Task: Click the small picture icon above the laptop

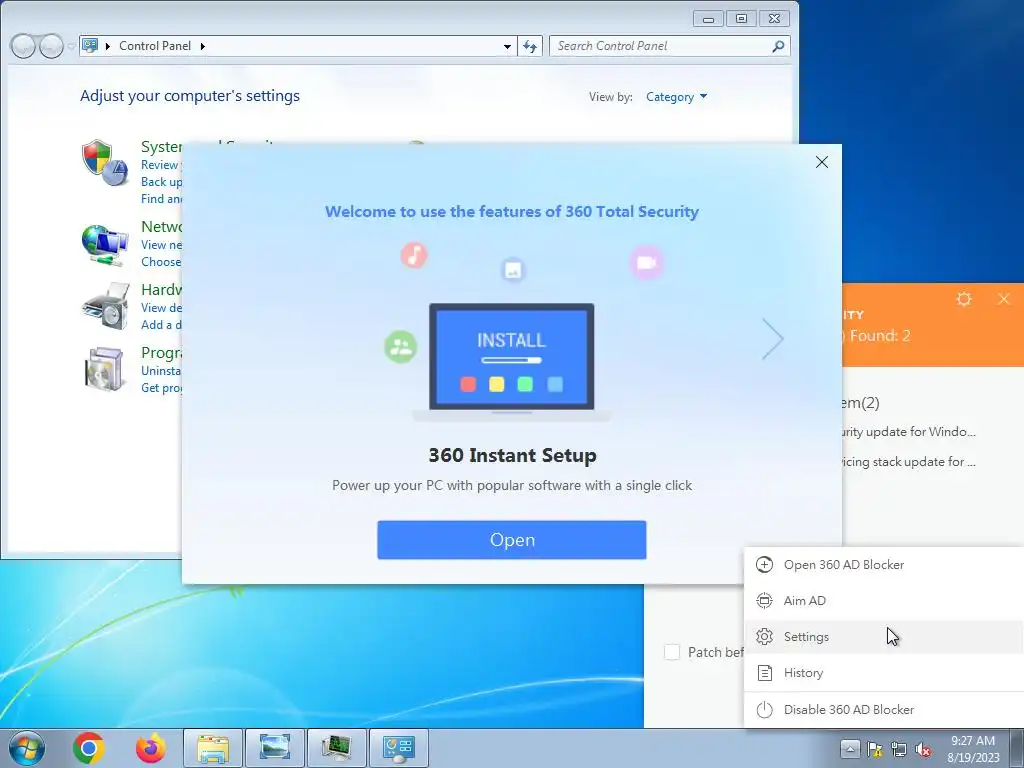Action: [513, 270]
